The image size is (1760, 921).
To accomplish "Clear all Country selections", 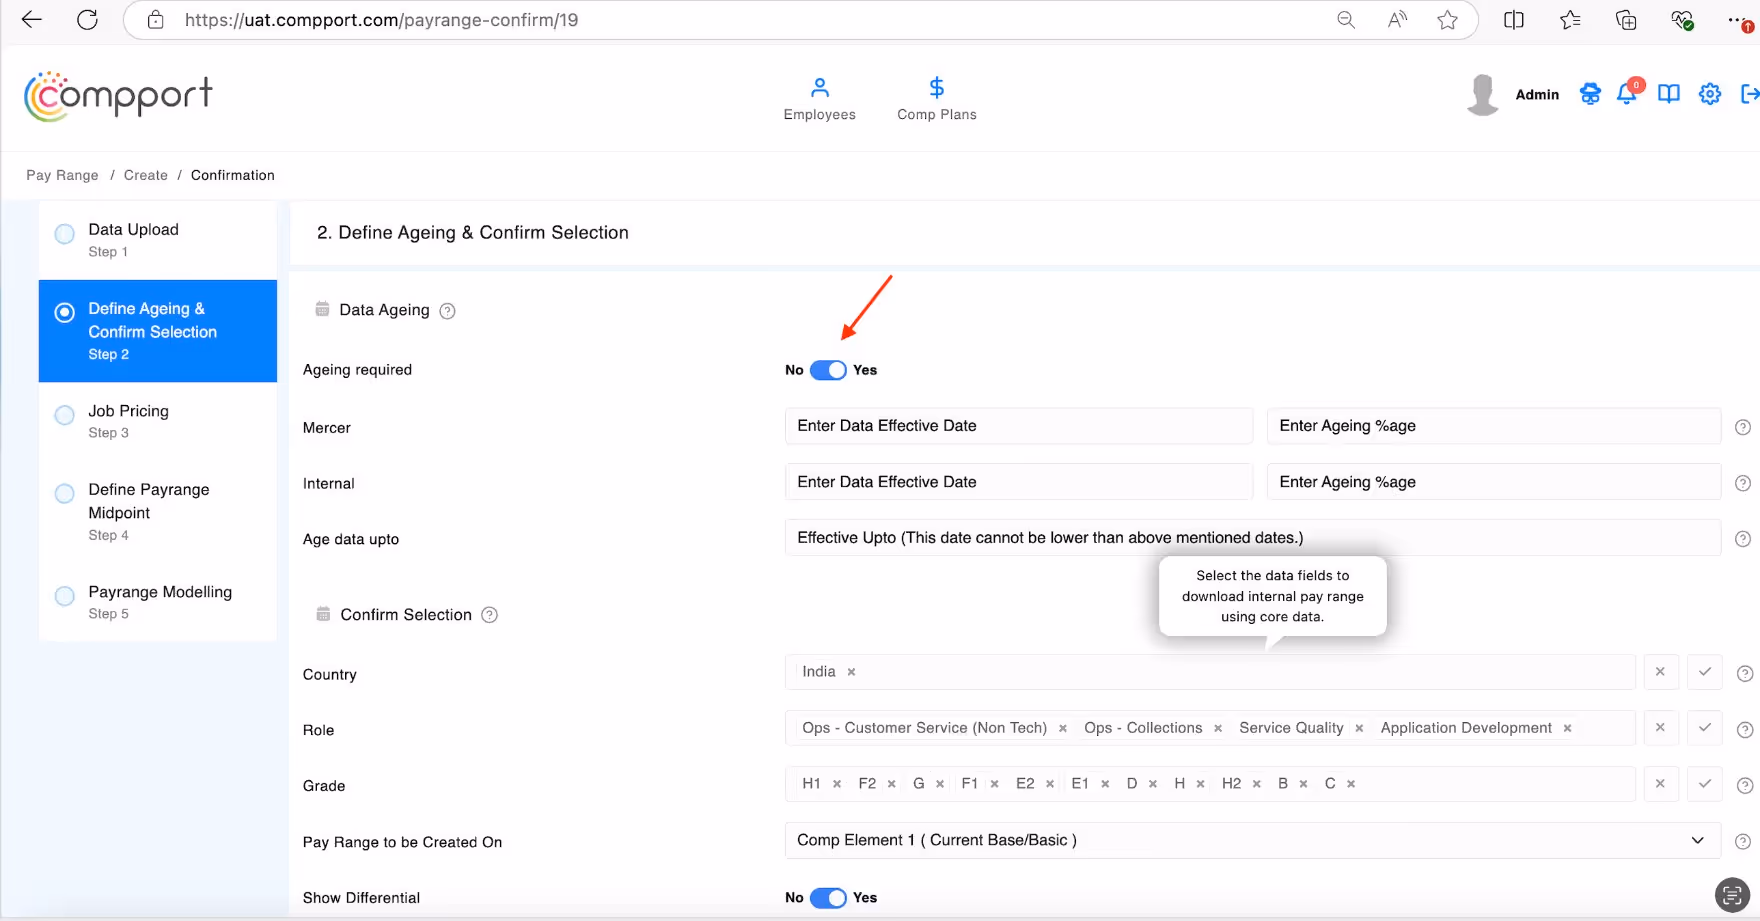I will (1660, 672).
